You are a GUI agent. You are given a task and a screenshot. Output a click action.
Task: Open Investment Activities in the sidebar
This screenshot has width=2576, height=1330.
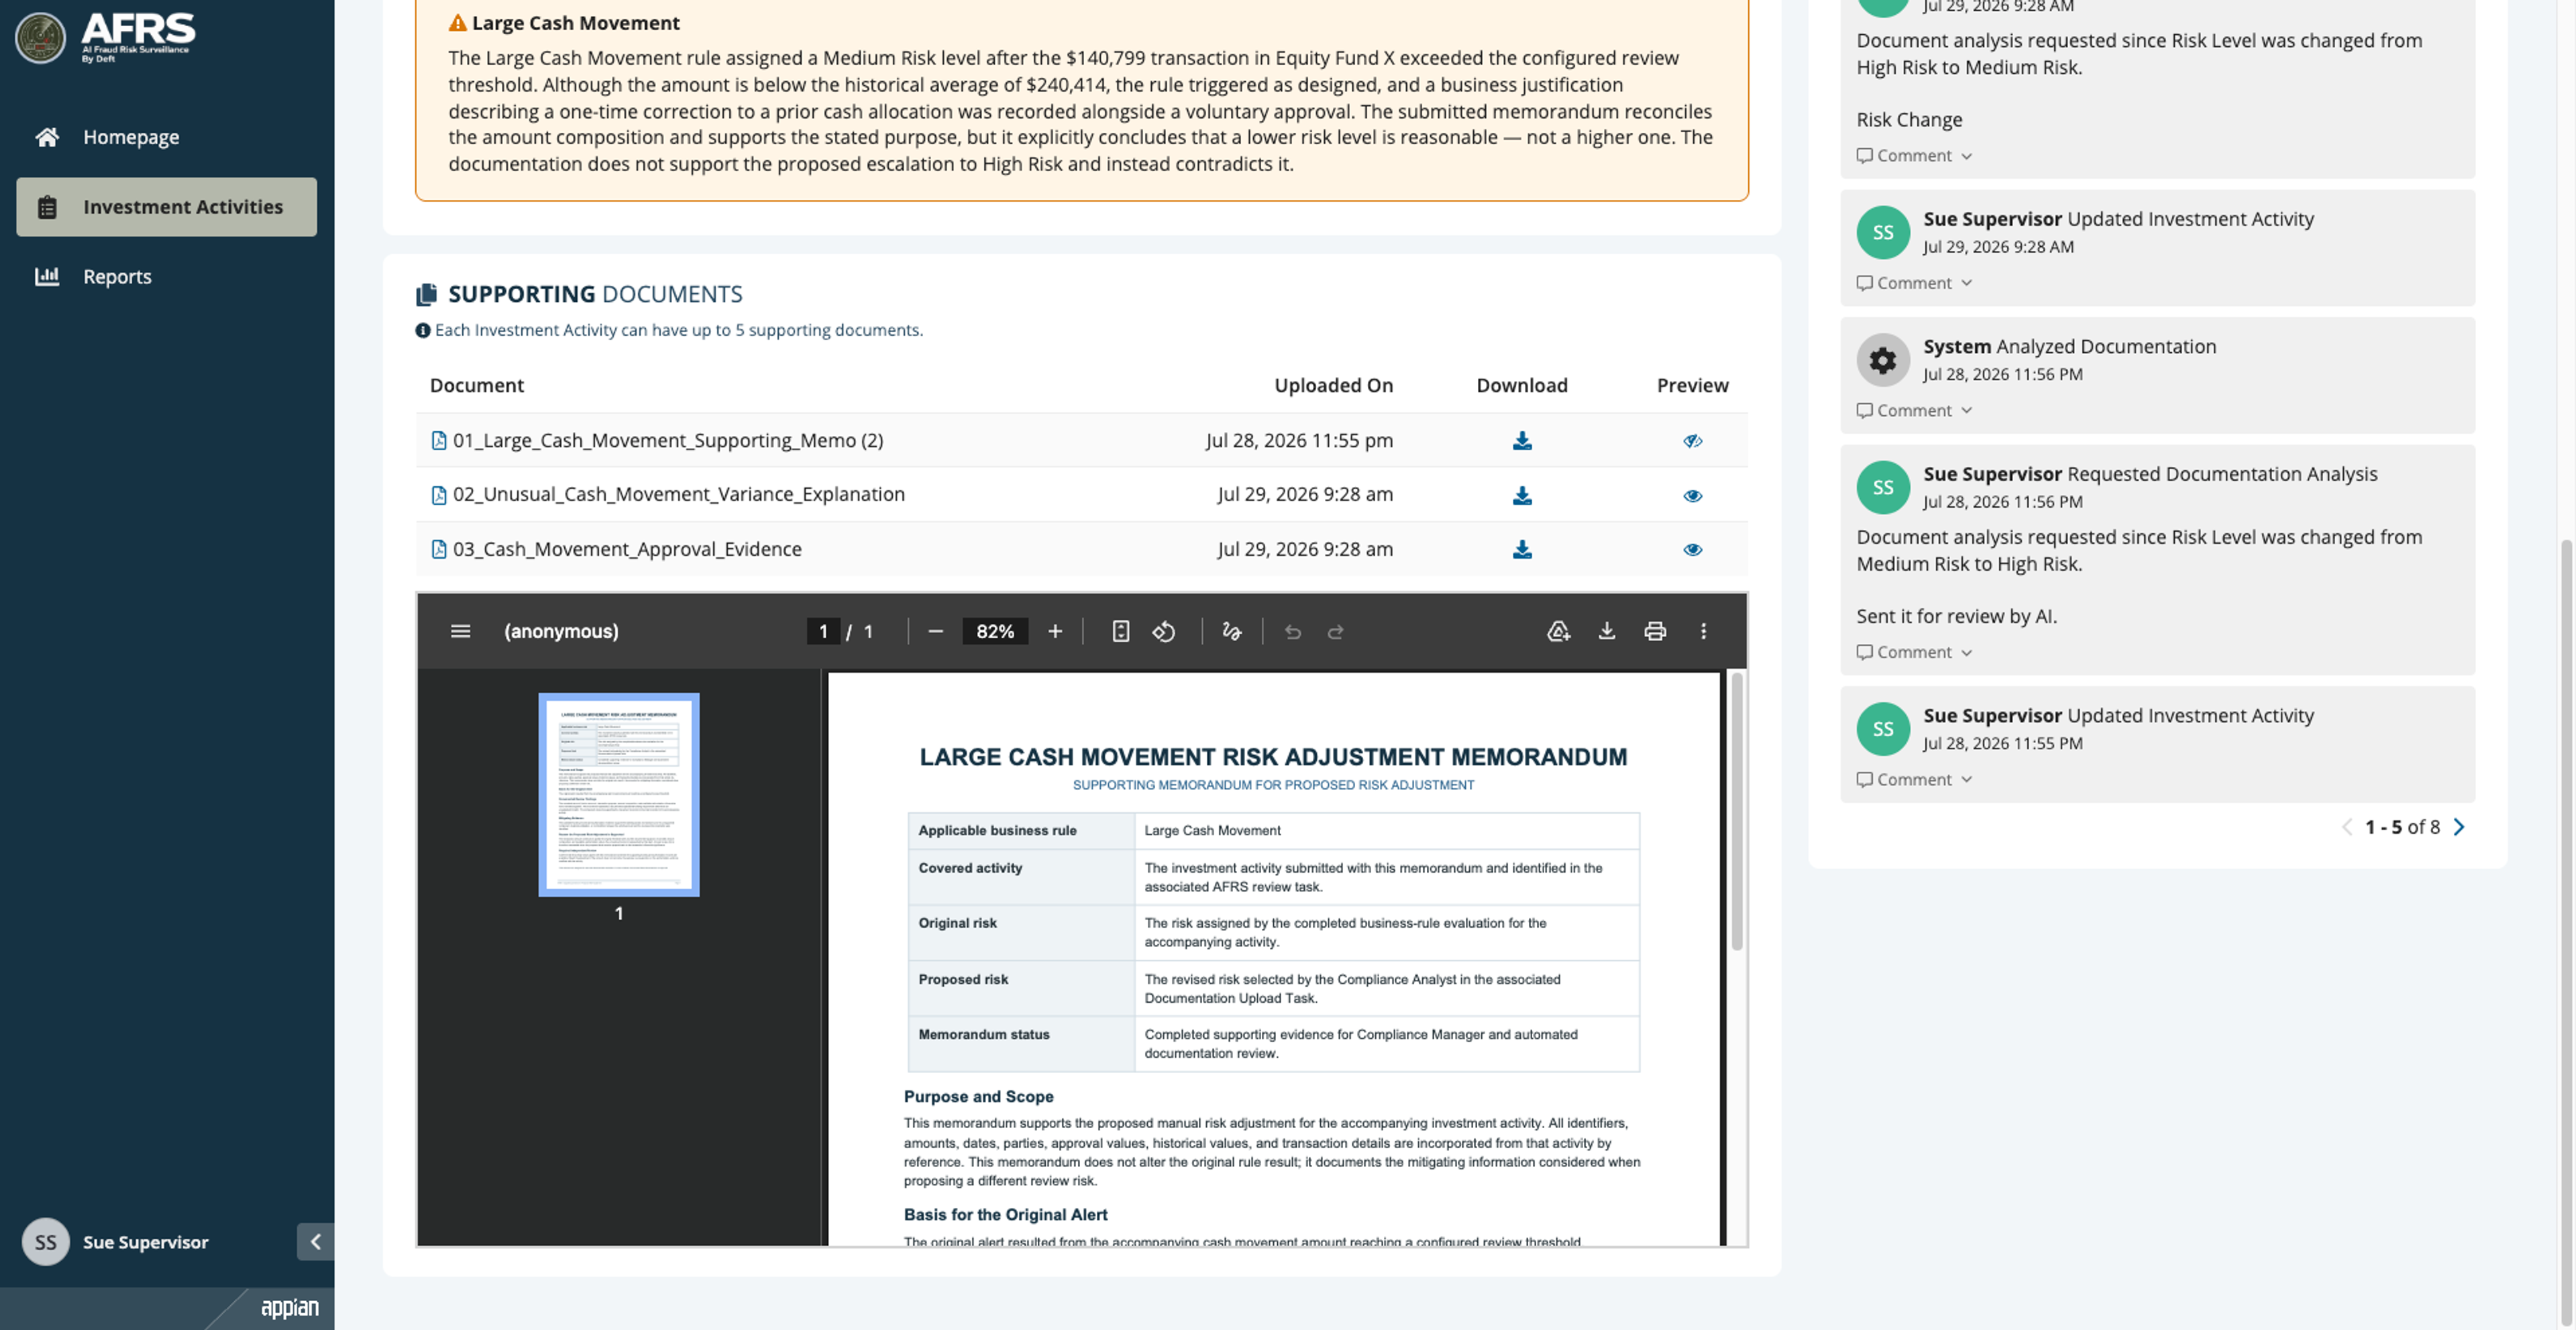tap(166, 207)
